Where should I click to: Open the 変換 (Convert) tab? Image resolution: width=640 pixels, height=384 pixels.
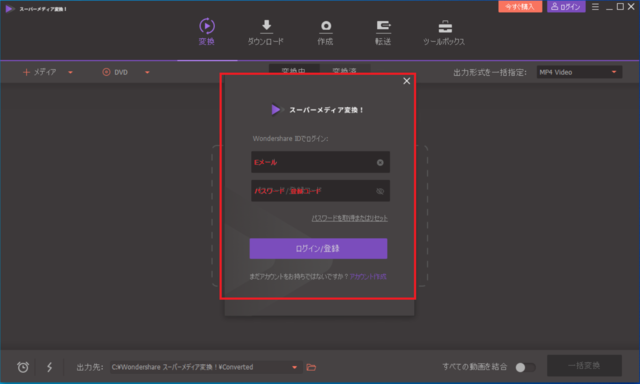pos(207,32)
